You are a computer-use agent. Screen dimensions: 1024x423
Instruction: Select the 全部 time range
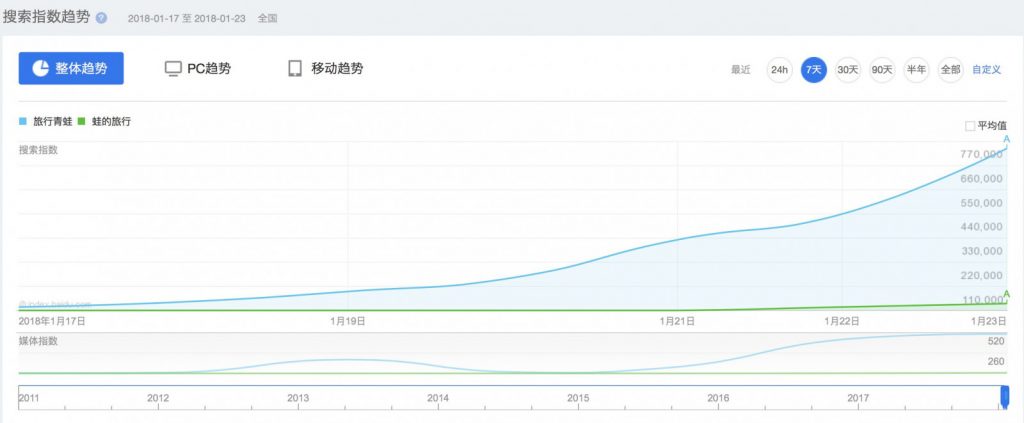point(950,70)
